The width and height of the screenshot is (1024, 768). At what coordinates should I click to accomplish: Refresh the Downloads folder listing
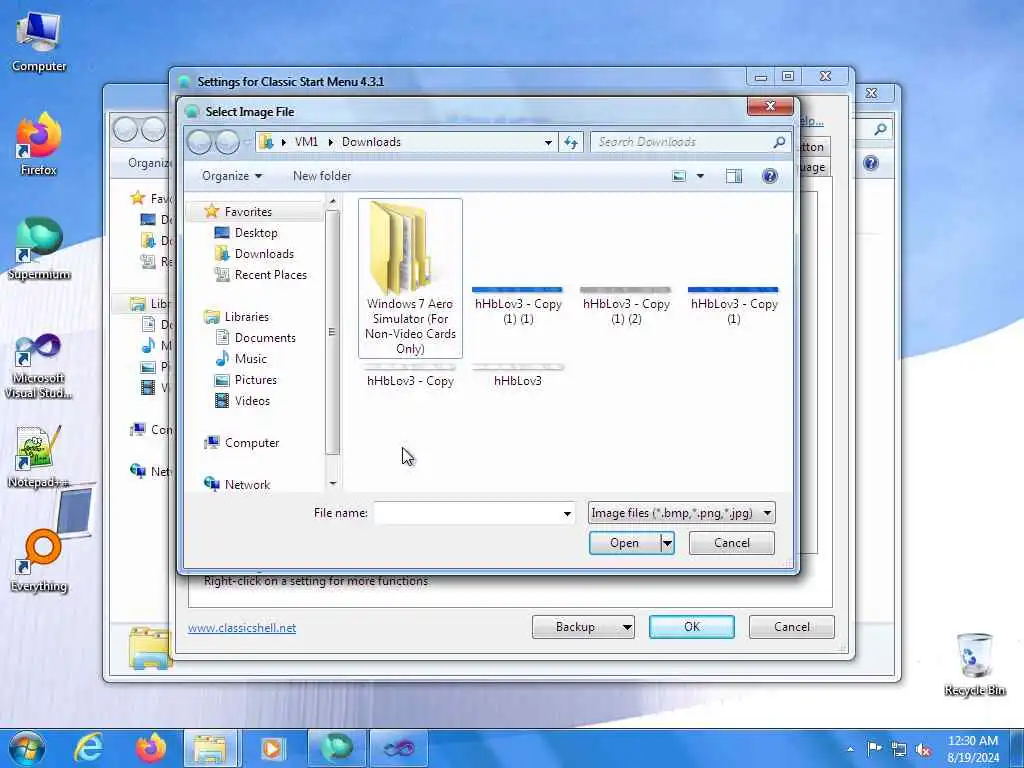click(571, 142)
